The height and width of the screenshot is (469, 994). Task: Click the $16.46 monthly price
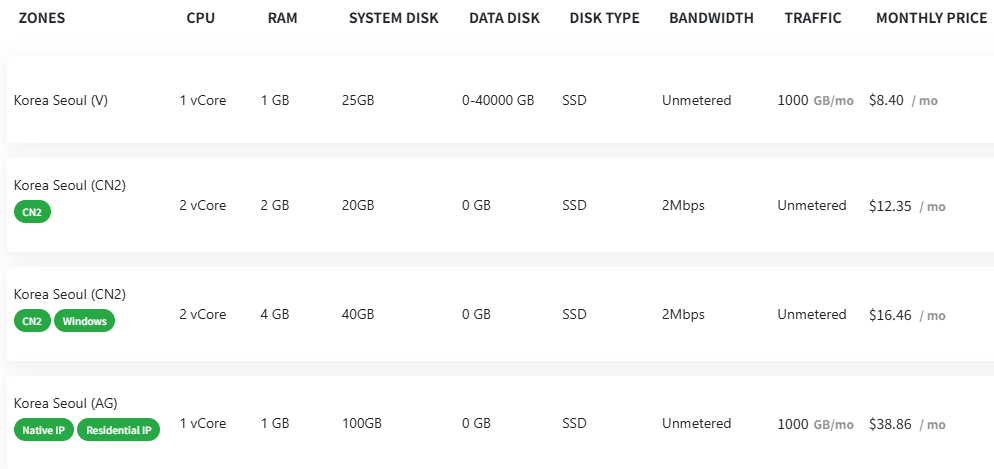click(889, 315)
